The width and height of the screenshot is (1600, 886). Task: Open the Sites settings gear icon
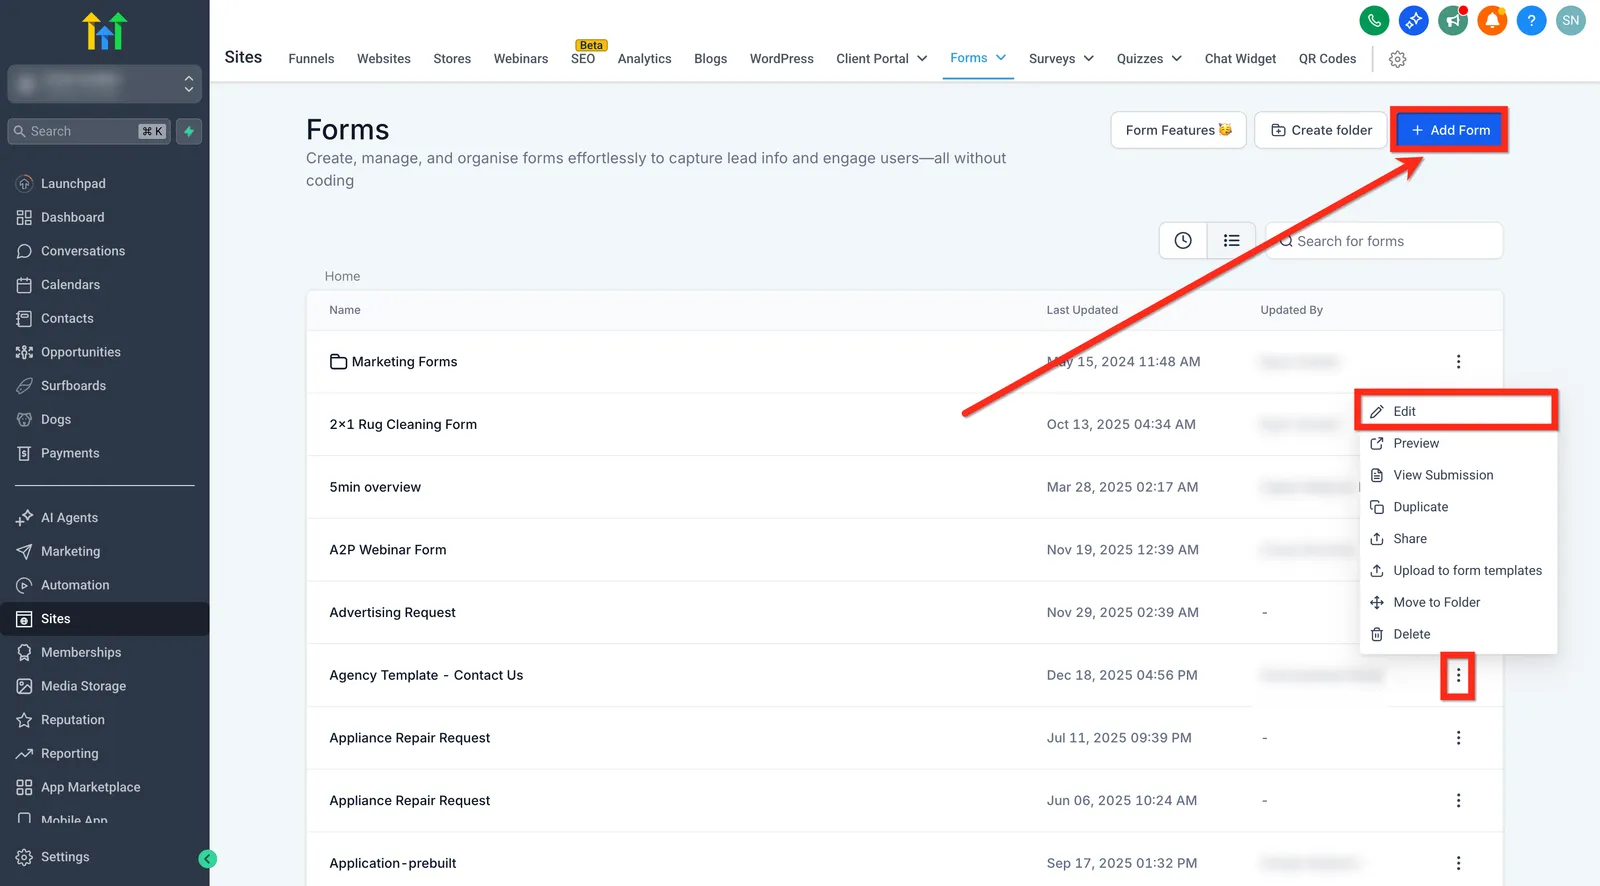[x=1398, y=59]
